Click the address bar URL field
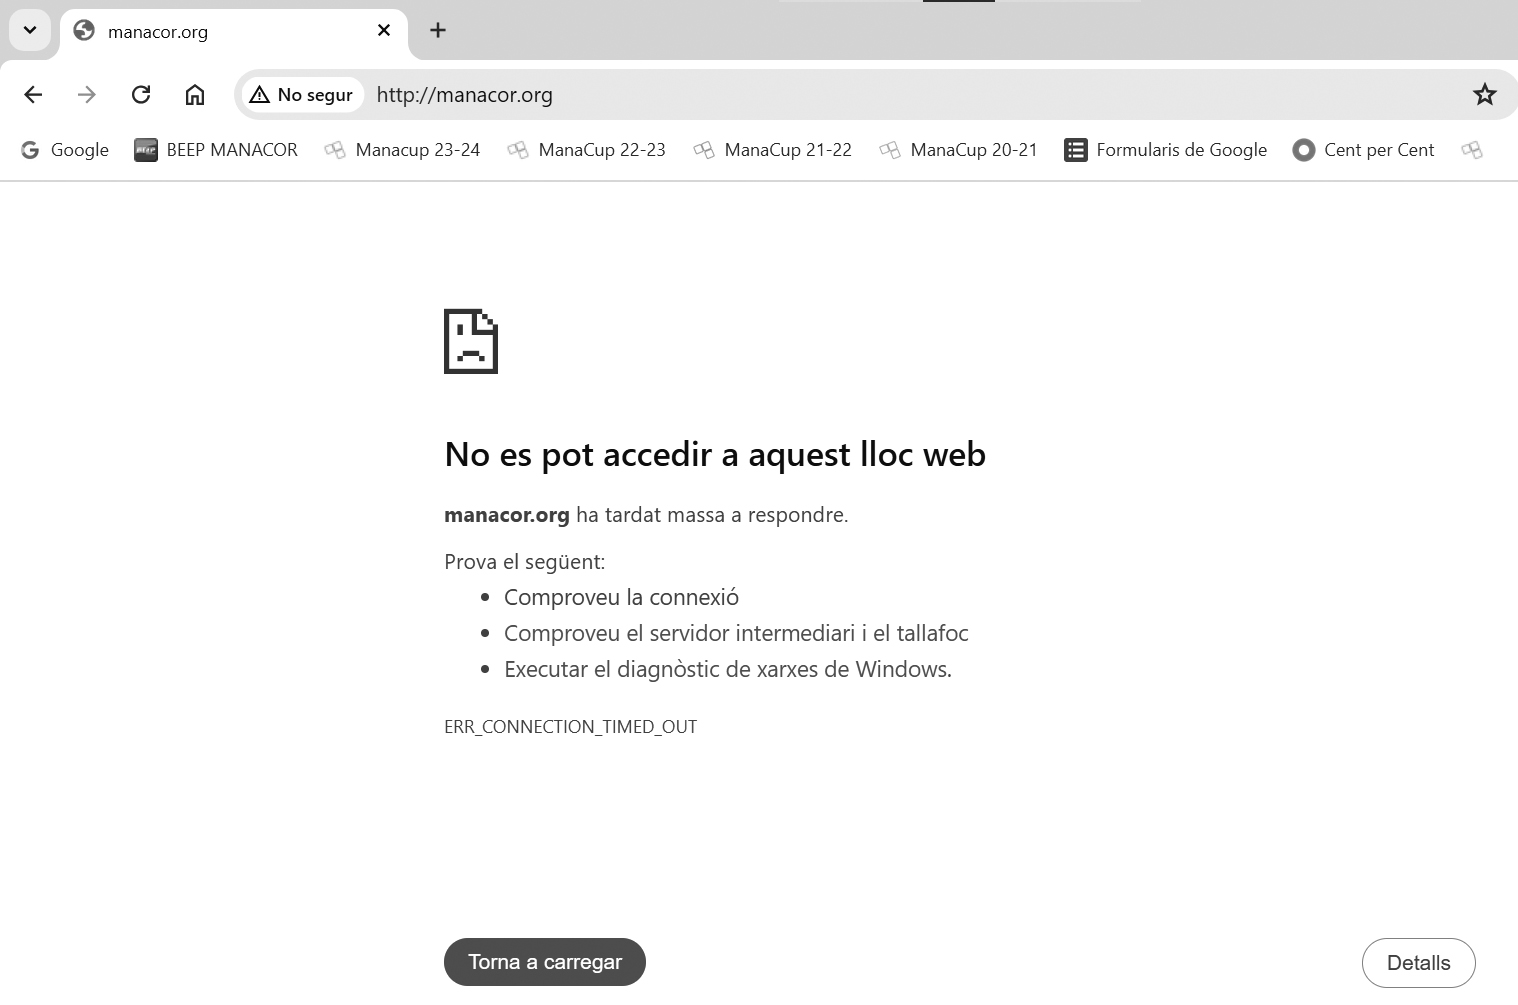 (x=800, y=95)
